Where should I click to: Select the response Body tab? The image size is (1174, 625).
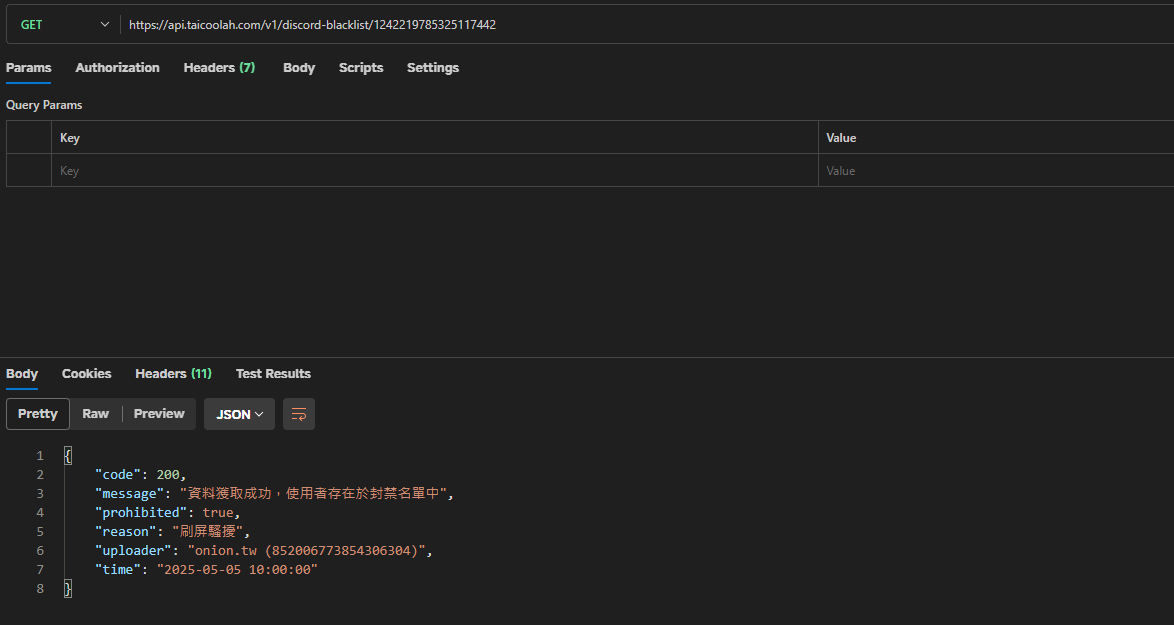22,374
